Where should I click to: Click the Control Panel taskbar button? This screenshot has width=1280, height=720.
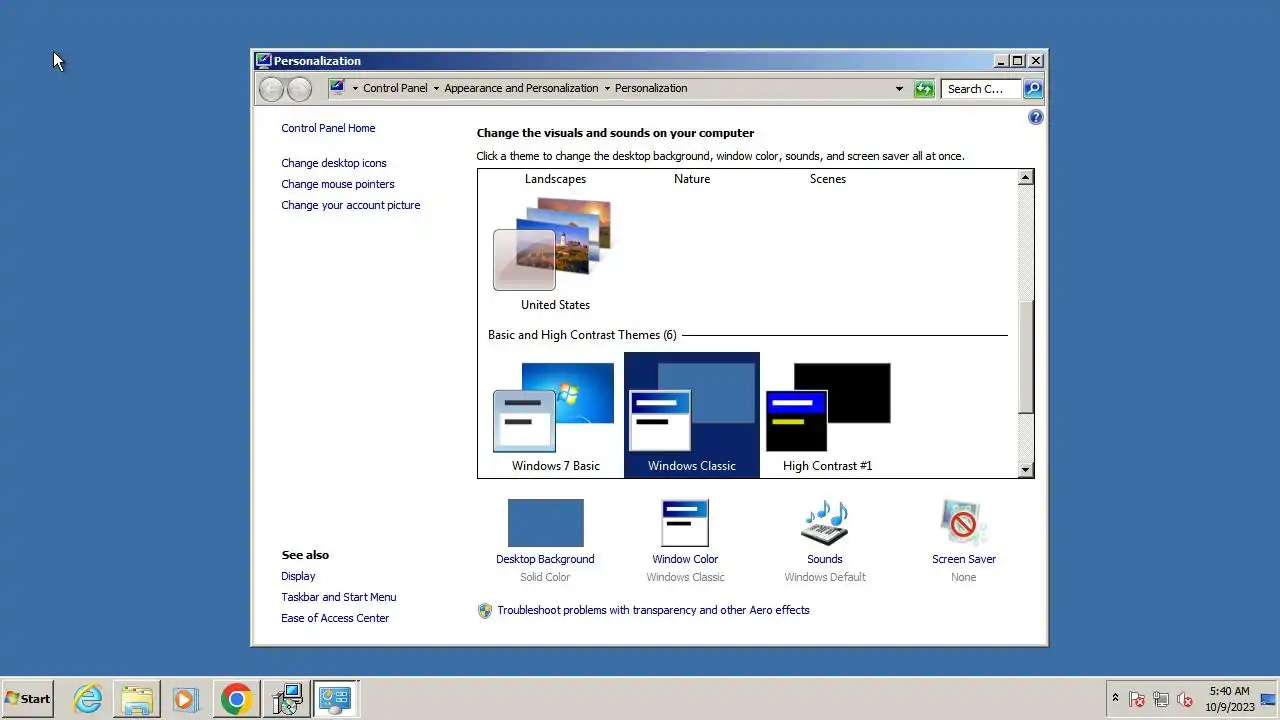335,699
